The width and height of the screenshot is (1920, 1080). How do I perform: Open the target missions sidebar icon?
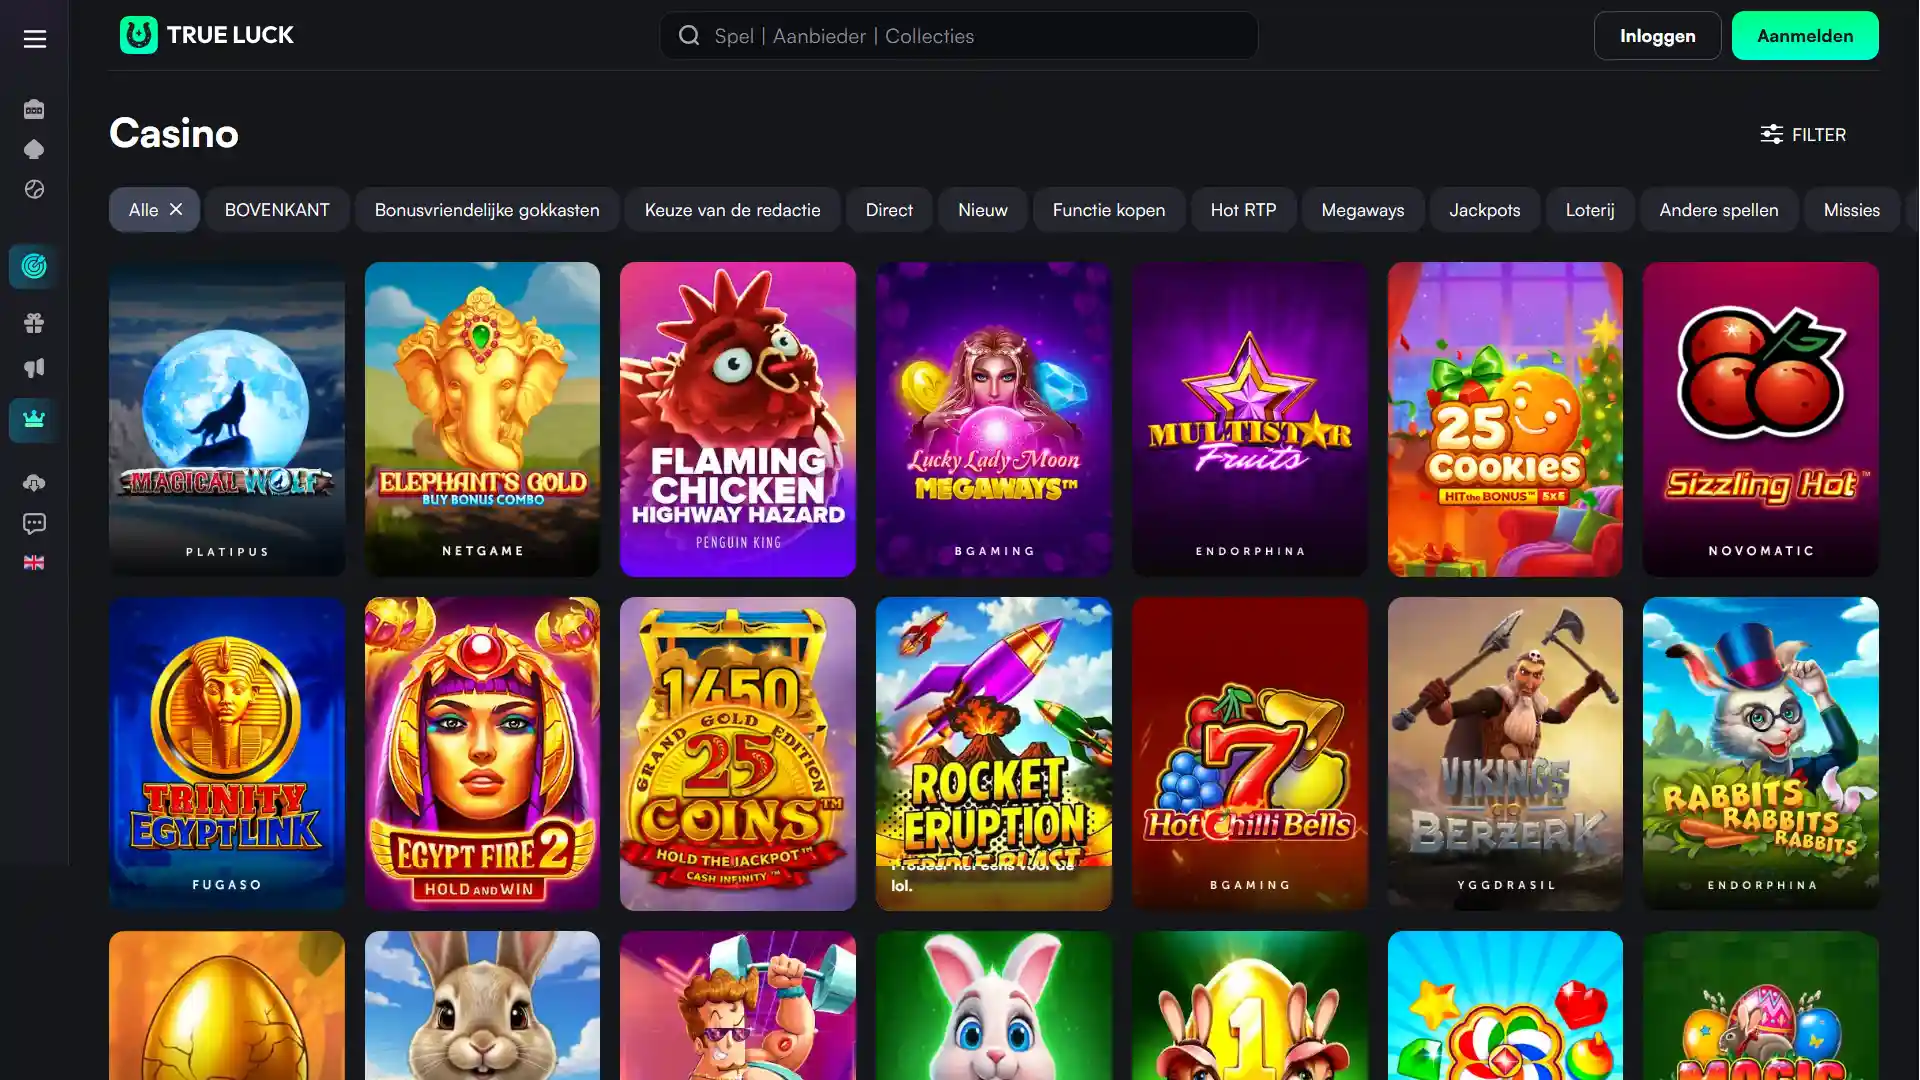tap(34, 266)
